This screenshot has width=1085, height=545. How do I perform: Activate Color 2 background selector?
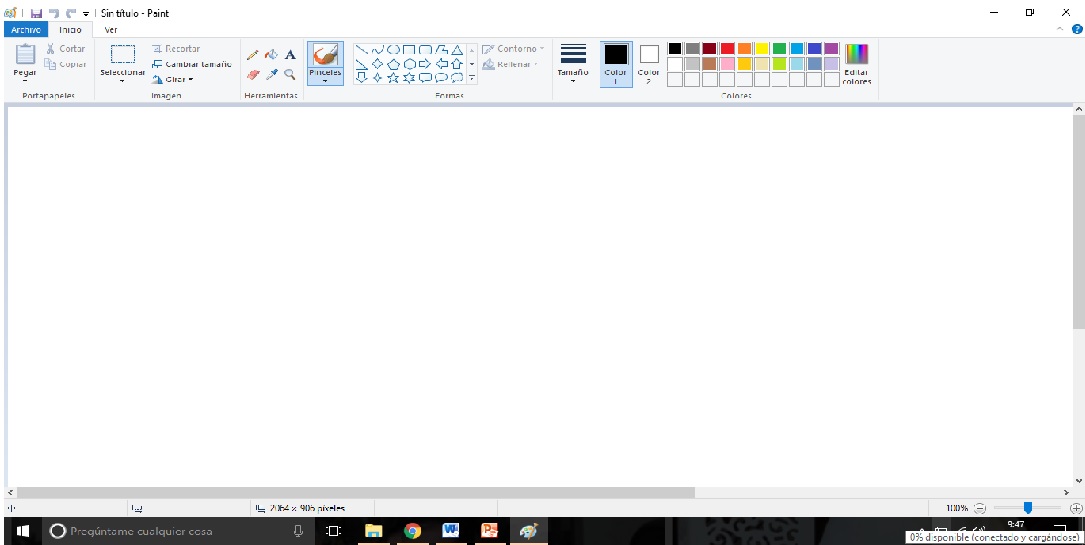pyautogui.click(x=648, y=64)
